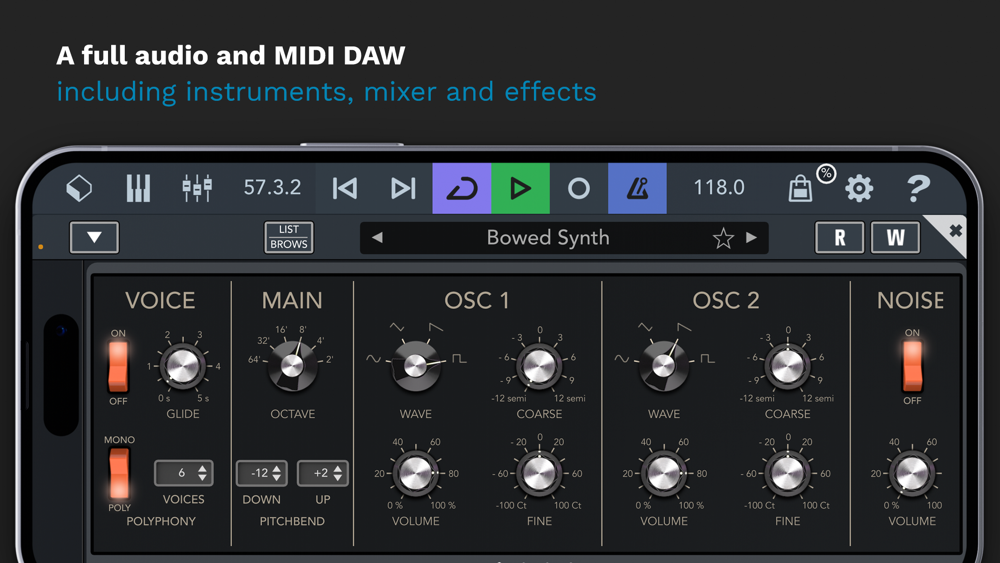
Task: Click the pitchbend -12 value field
Action: (x=261, y=473)
